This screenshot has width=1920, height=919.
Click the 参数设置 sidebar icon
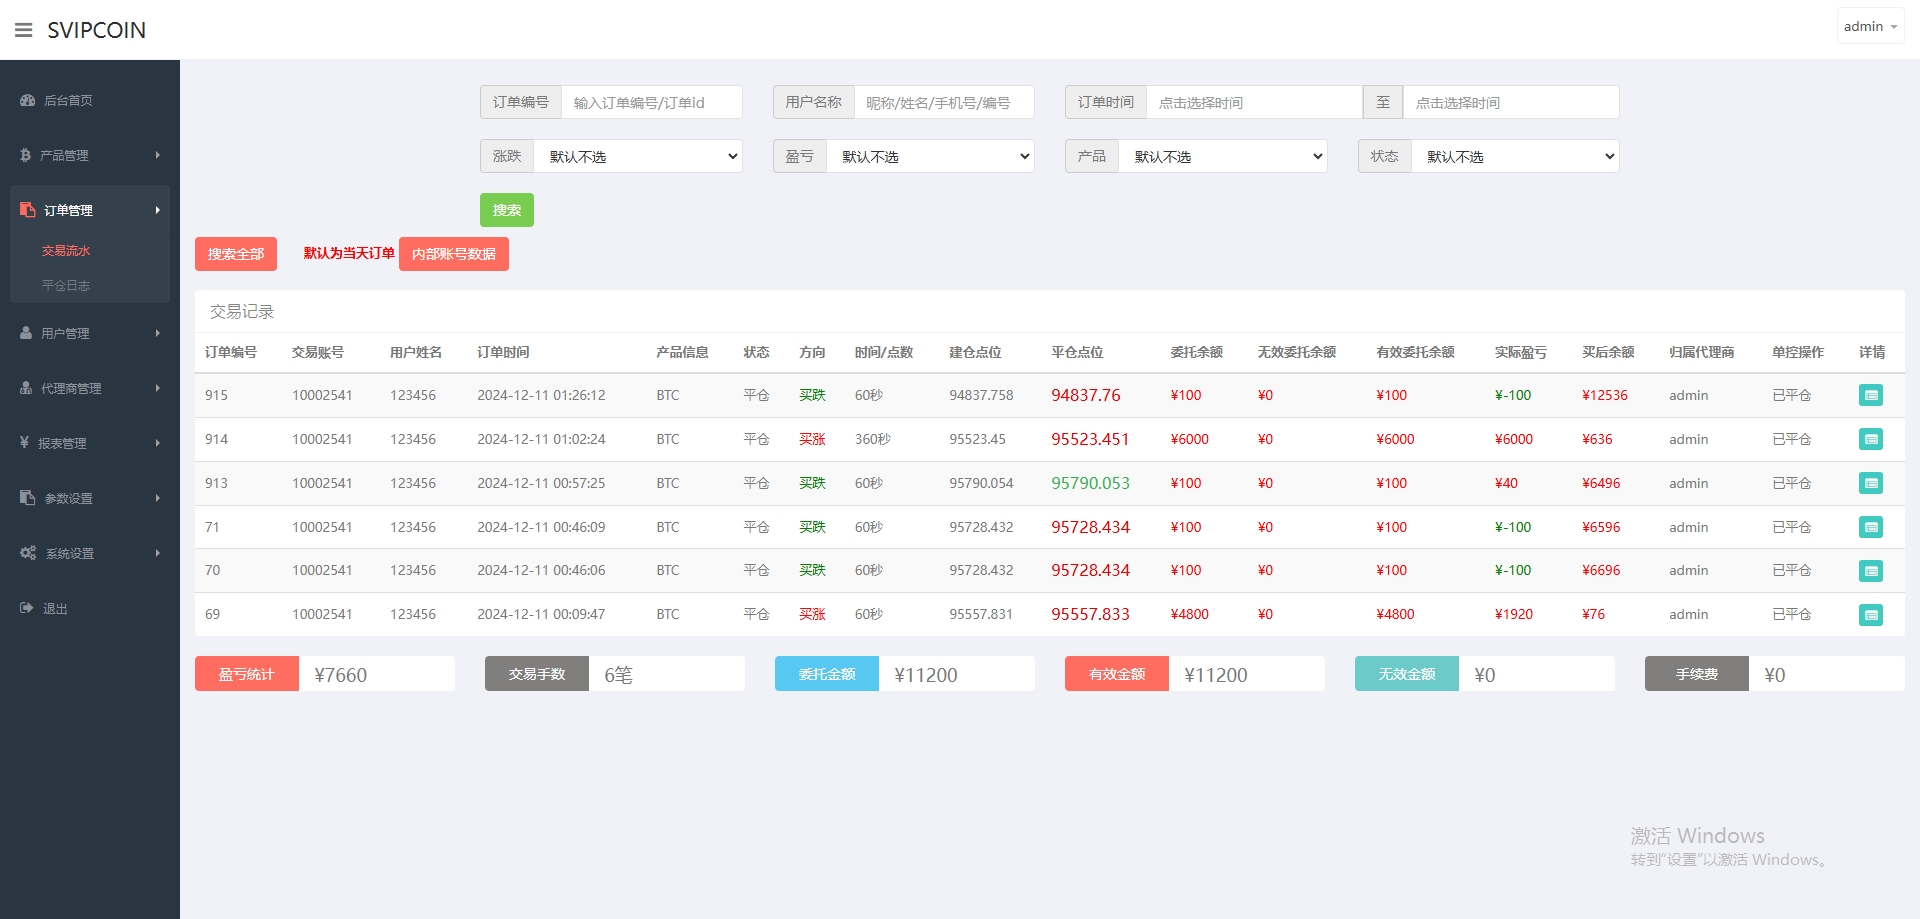(x=28, y=498)
